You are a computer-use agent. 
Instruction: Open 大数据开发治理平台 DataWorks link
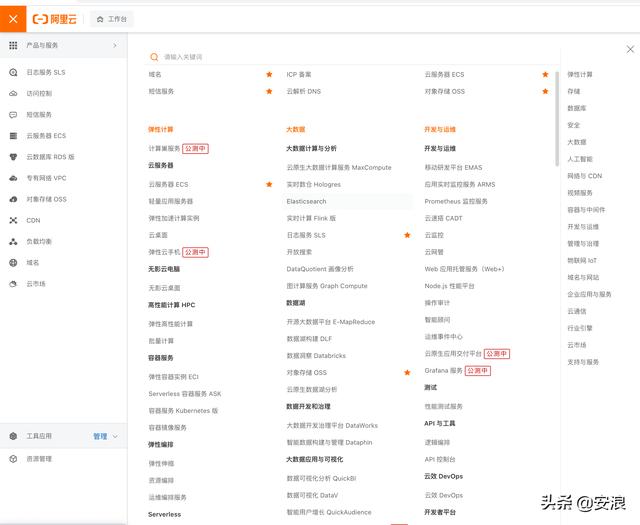pyautogui.click(x=332, y=425)
